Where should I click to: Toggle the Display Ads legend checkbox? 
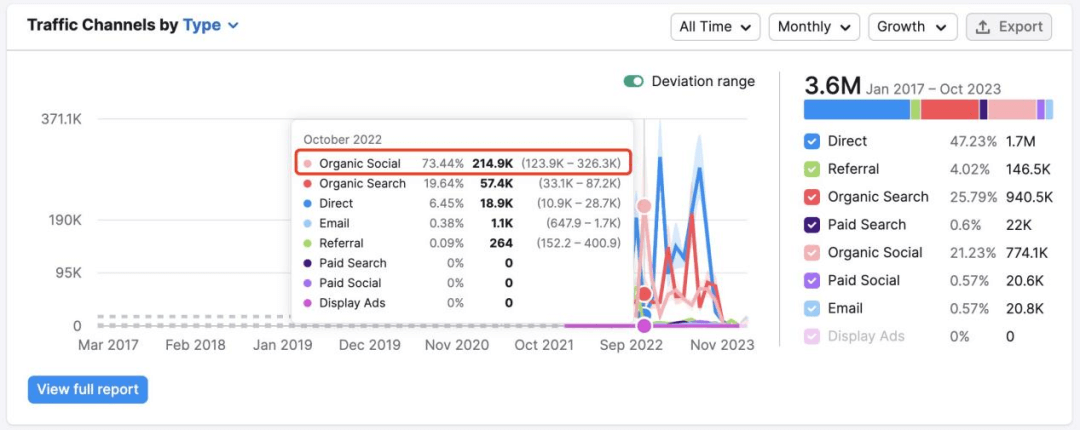[x=812, y=336]
